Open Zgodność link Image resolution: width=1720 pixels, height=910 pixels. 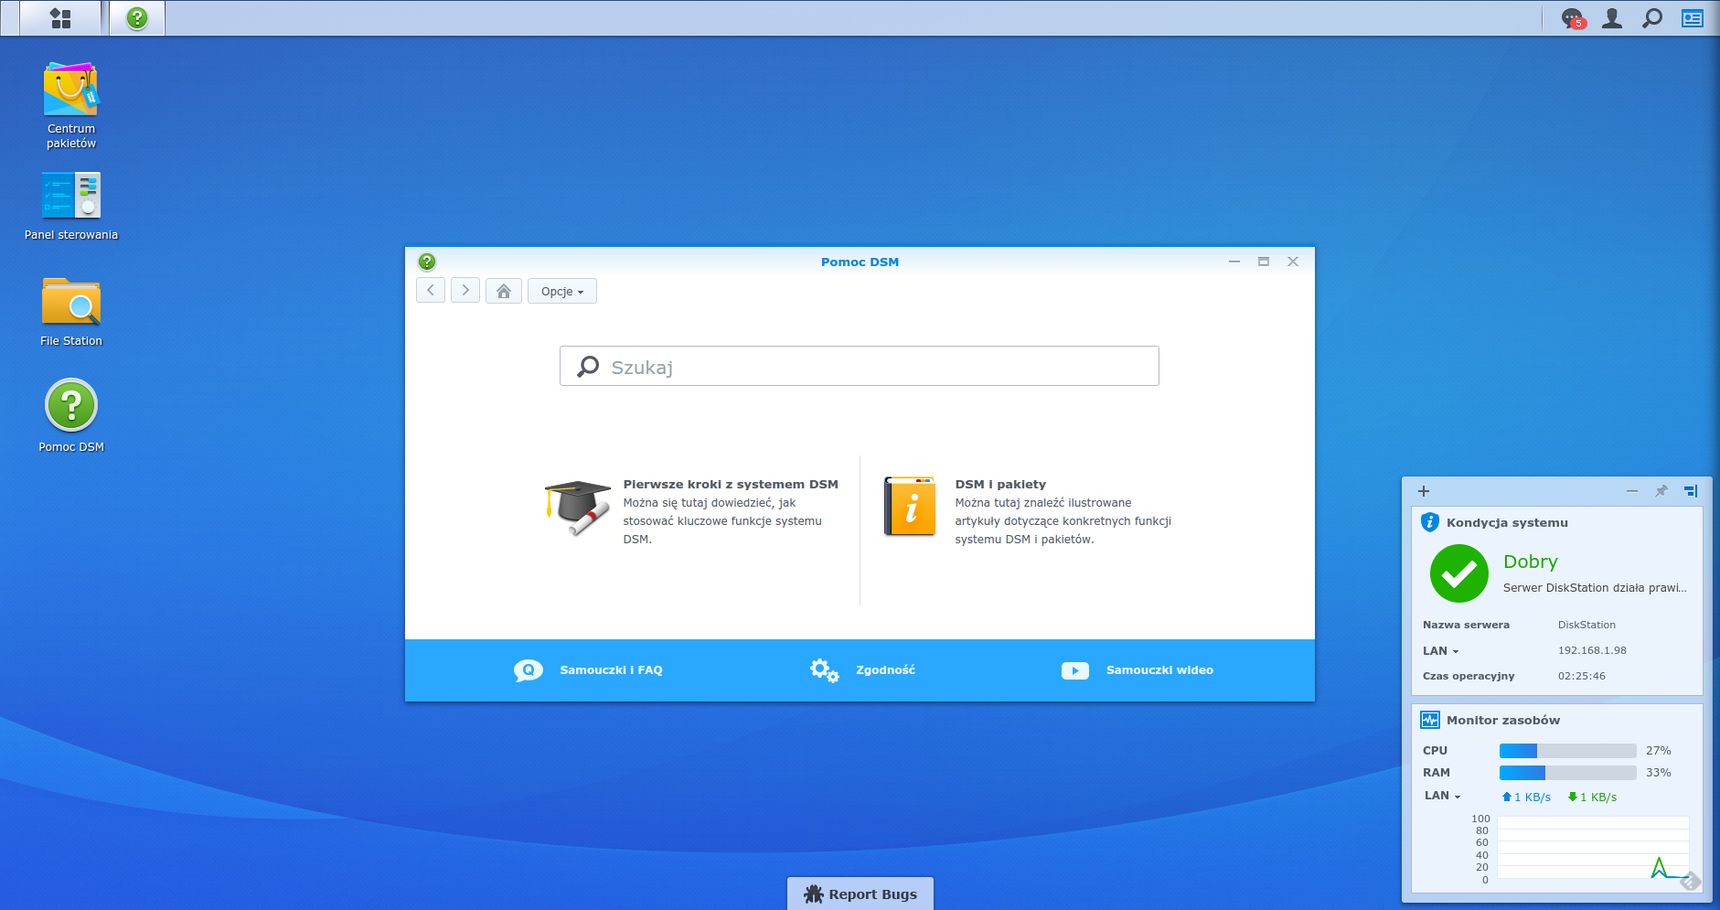(862, 670)
